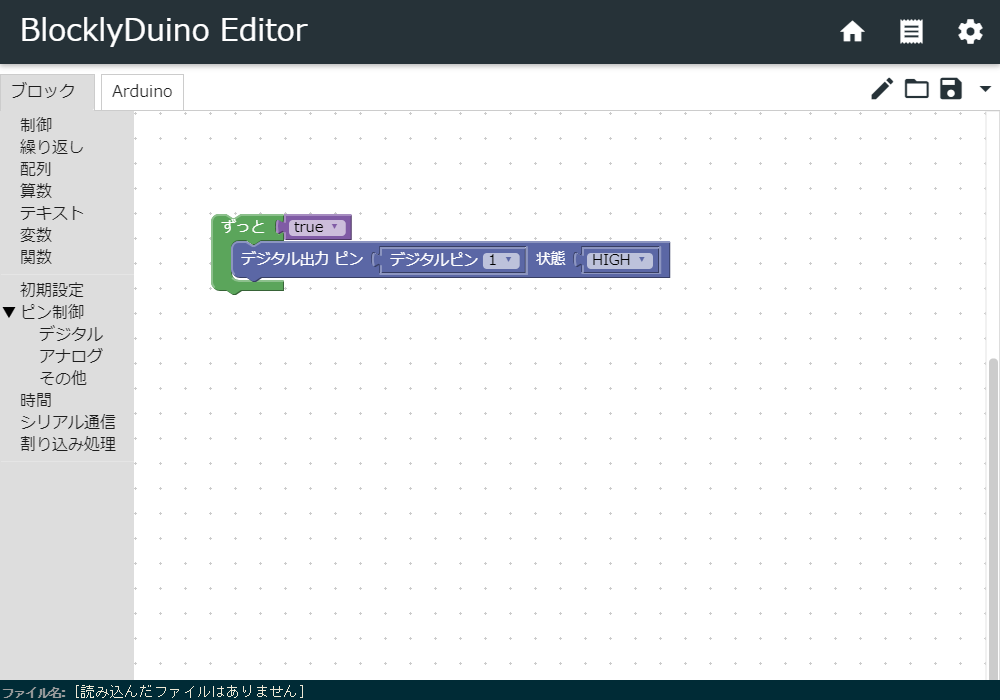Save project with the floppy disk icon

tap(951, 89)
